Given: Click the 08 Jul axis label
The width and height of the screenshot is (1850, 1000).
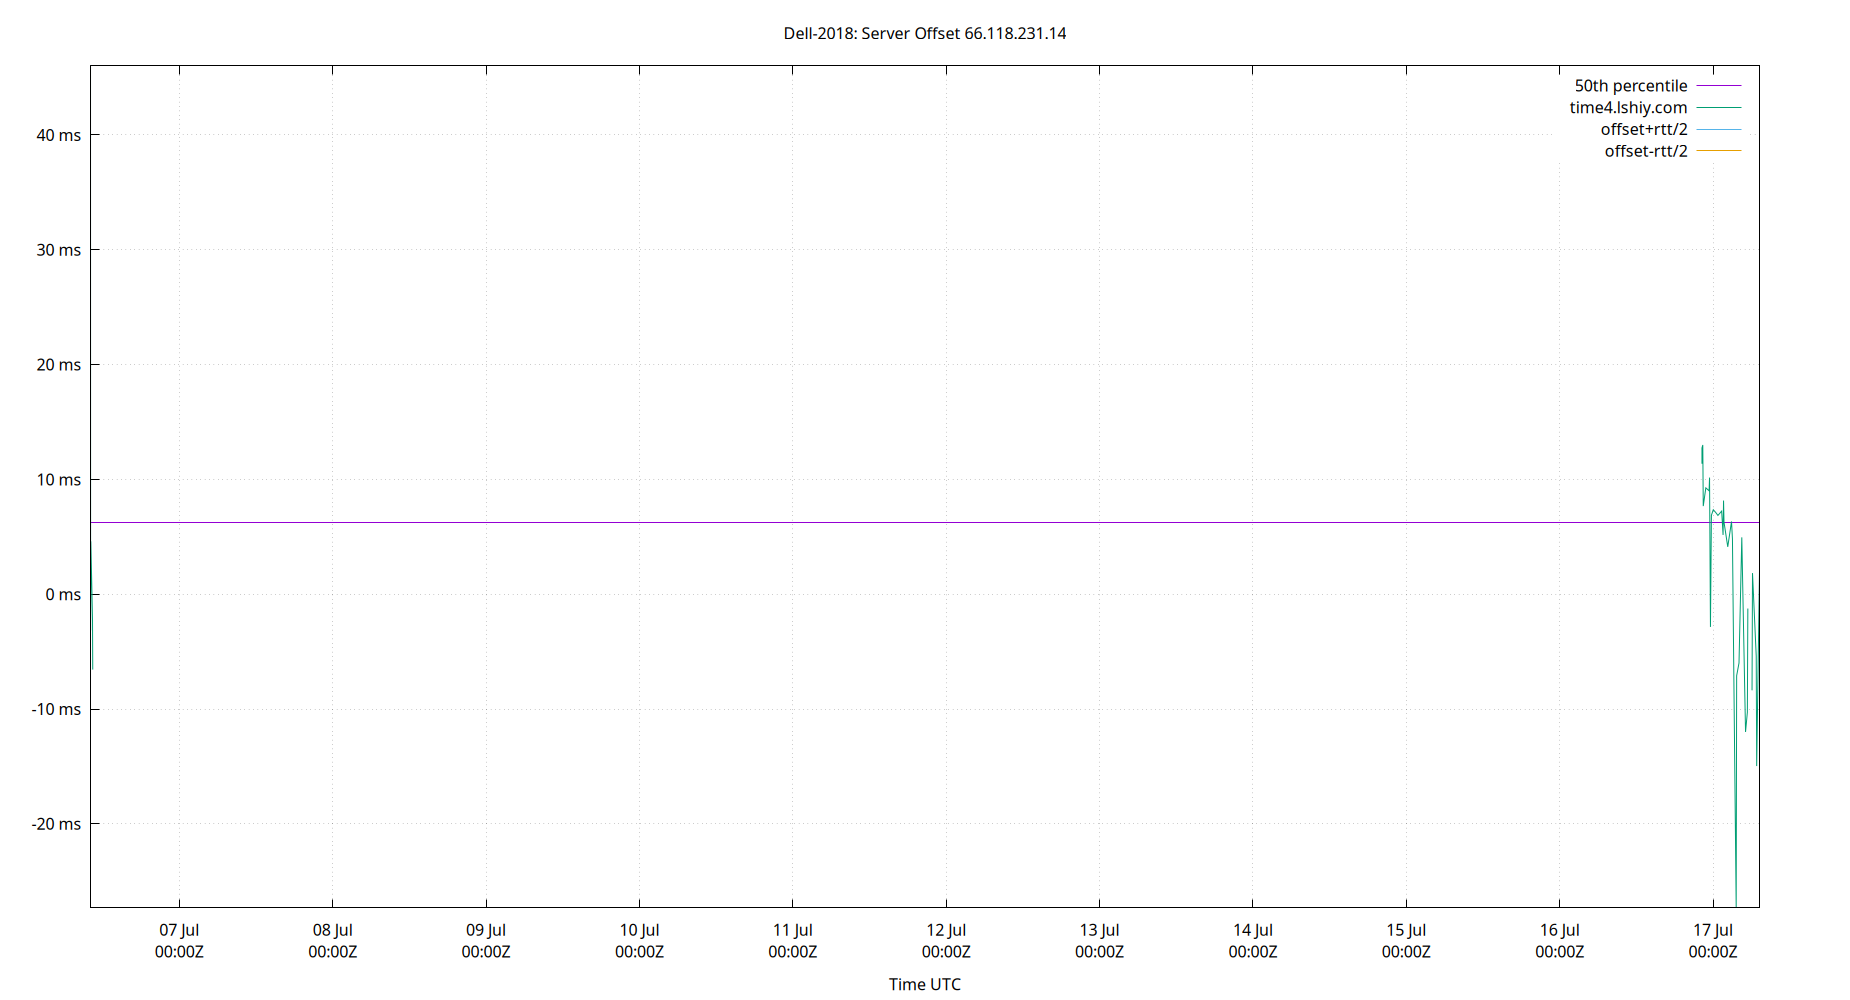Looking at the screenshot, I should (x=332, y=929).
